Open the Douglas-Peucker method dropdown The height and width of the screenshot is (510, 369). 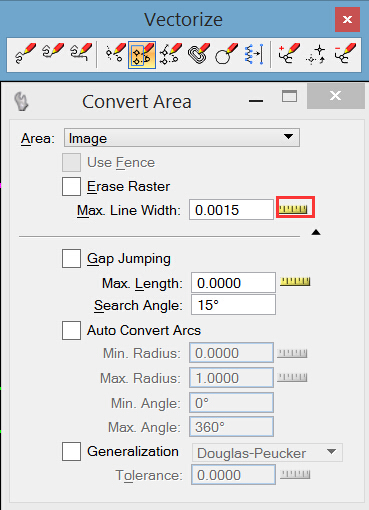[x=267, y=453]
